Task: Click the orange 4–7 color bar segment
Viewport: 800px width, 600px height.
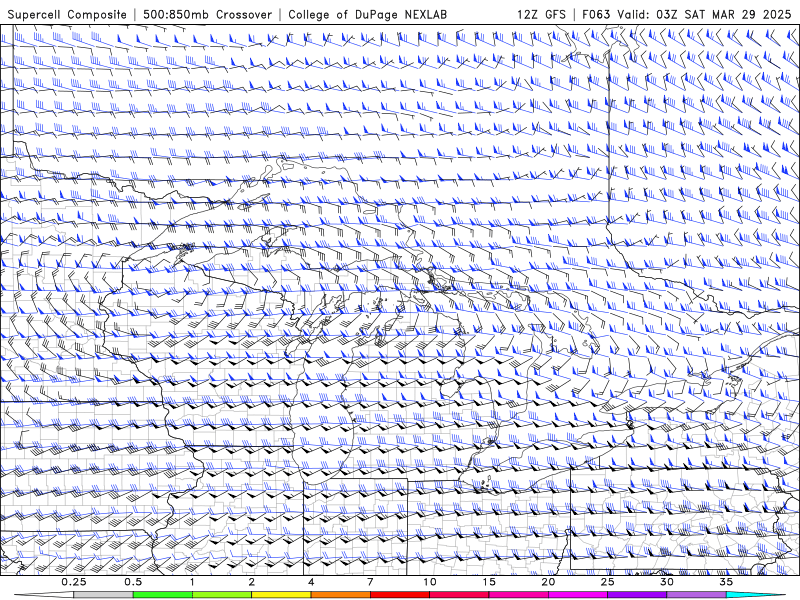Action: tap(340, 595)
